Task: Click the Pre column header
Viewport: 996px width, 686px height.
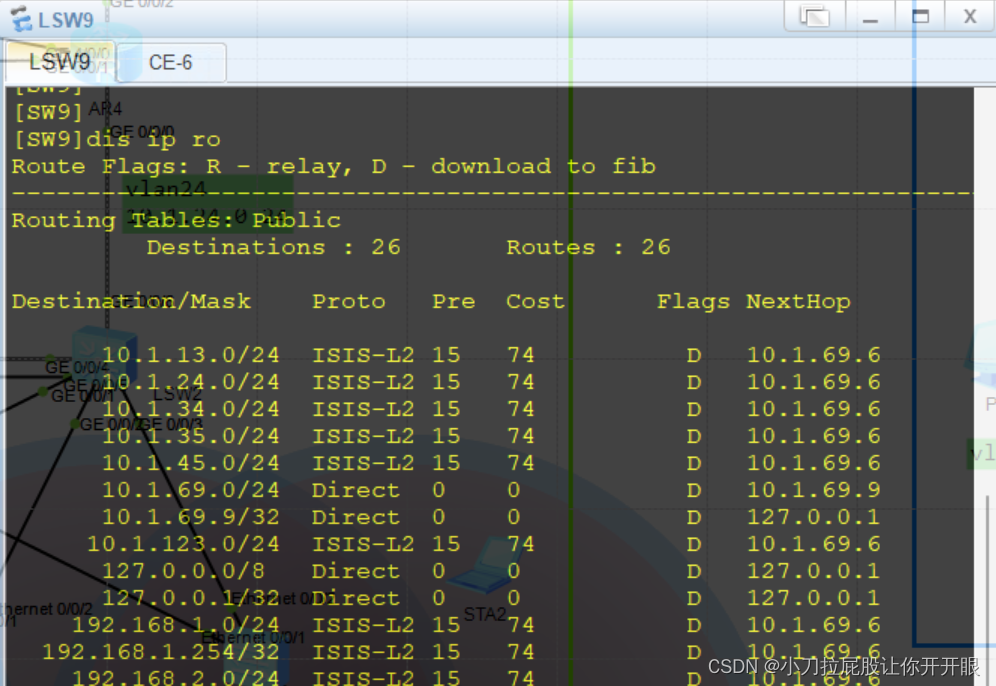Action: coord(454,301)
